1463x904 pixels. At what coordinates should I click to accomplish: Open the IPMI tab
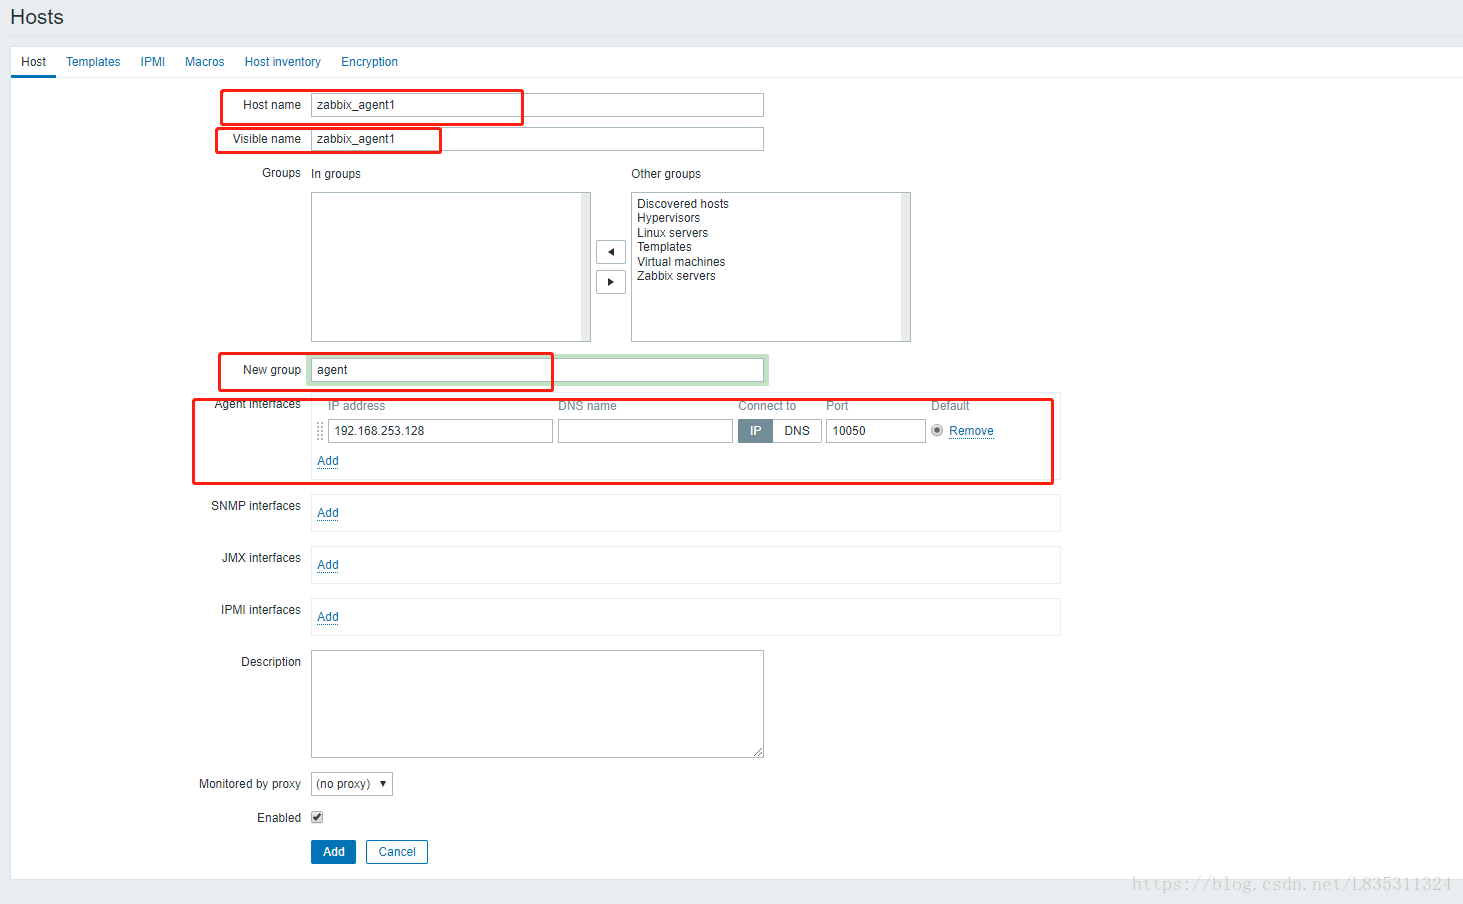pyautogui.click(x=153, y=62)
